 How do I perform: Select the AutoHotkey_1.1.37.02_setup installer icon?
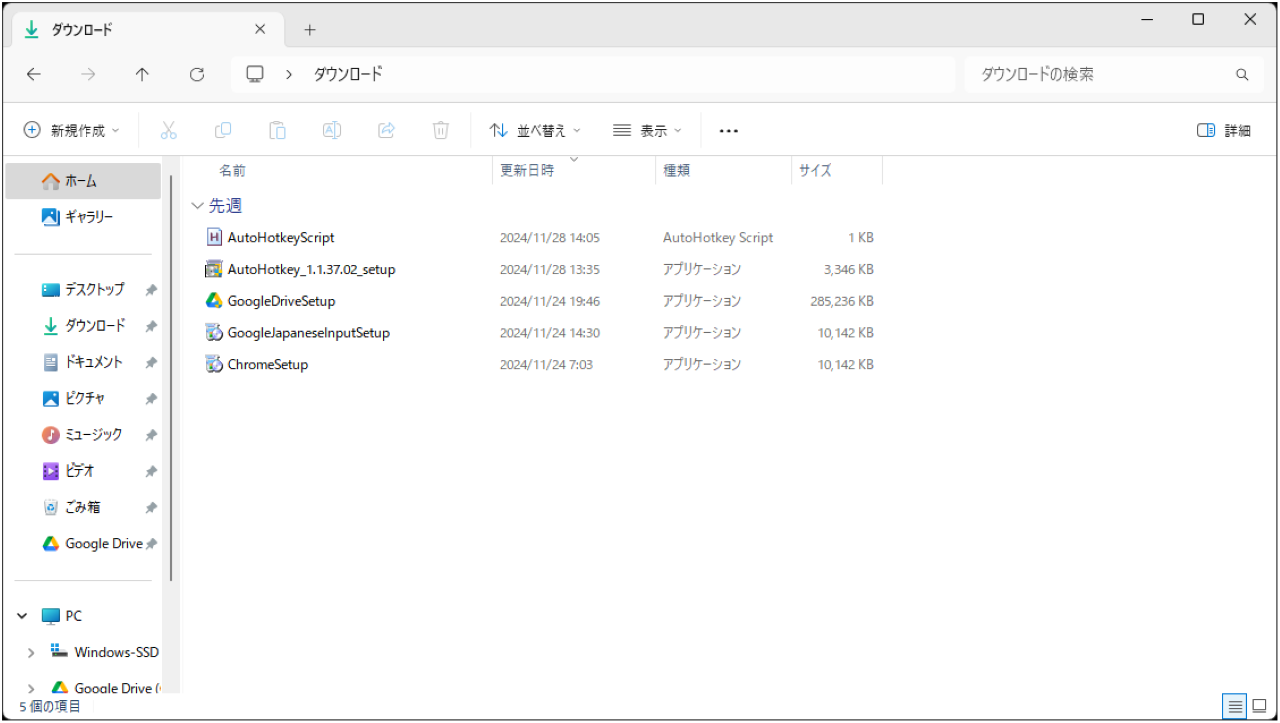tap(214, 269)
